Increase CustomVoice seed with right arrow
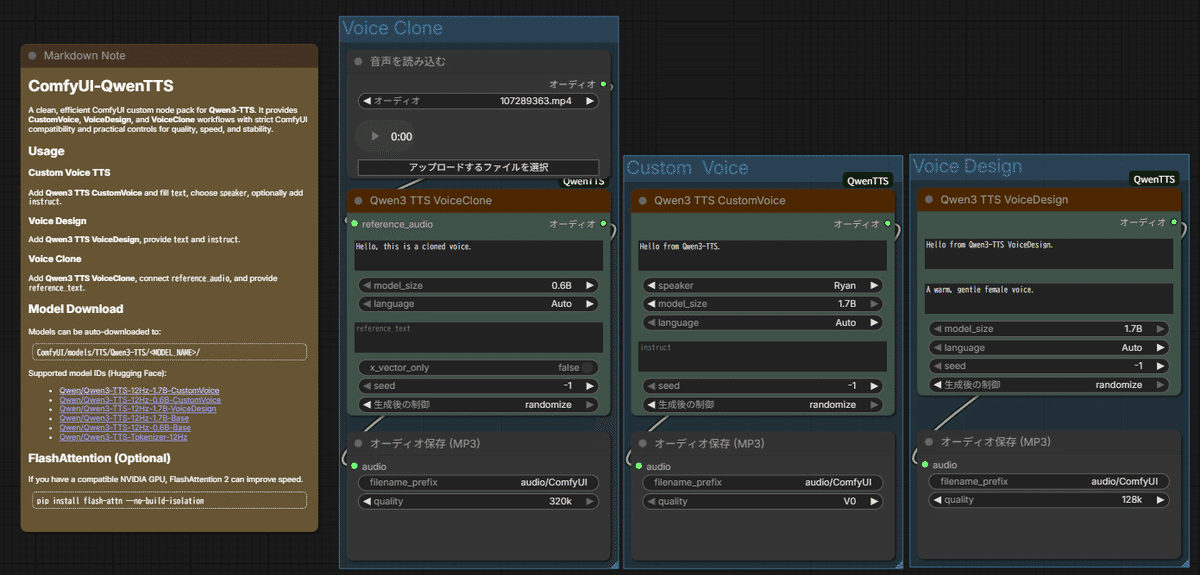Image resolution: width=1200 pixels, height=575 pixels. (x=875, y=386)
